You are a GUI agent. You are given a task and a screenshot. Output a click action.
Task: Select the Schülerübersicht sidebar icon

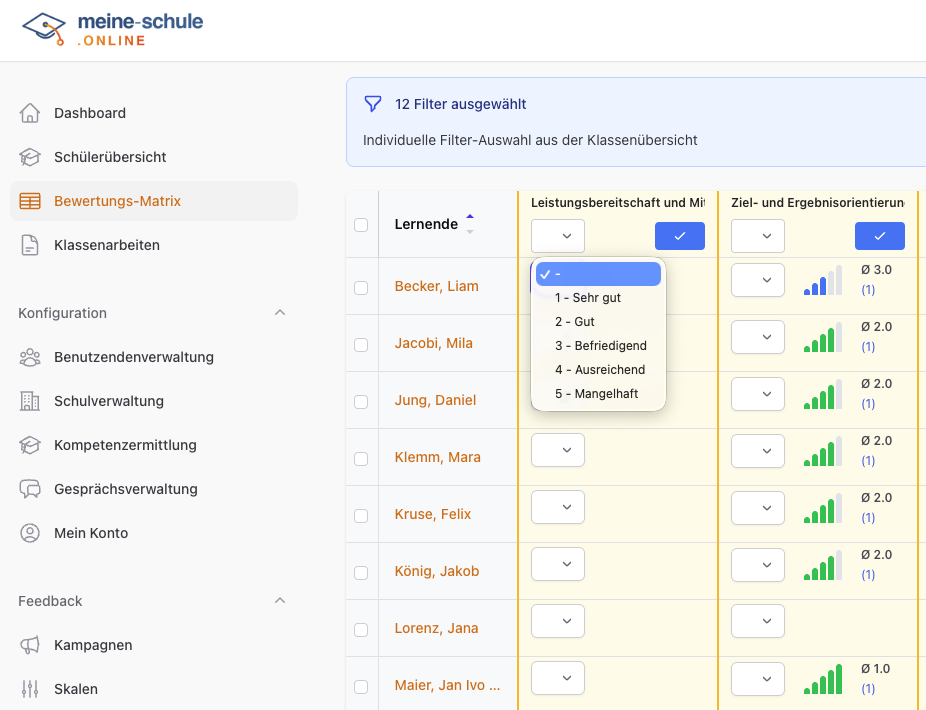pyautogui.click(x=30, y=157)
